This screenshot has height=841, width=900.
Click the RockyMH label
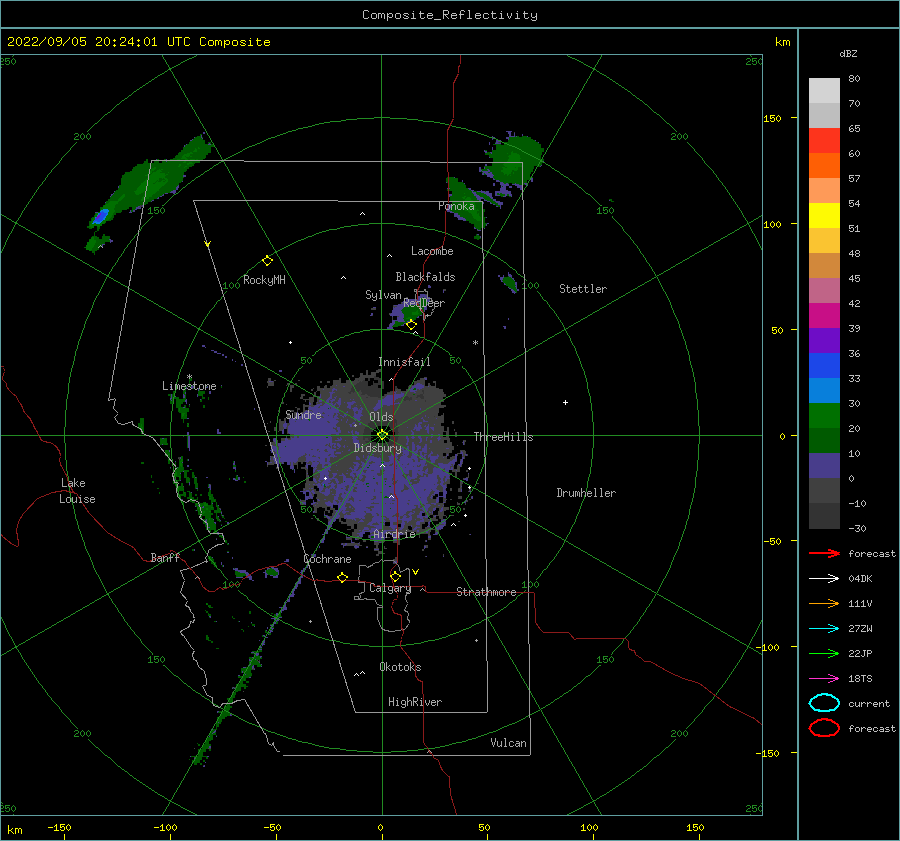coord(264,280)
